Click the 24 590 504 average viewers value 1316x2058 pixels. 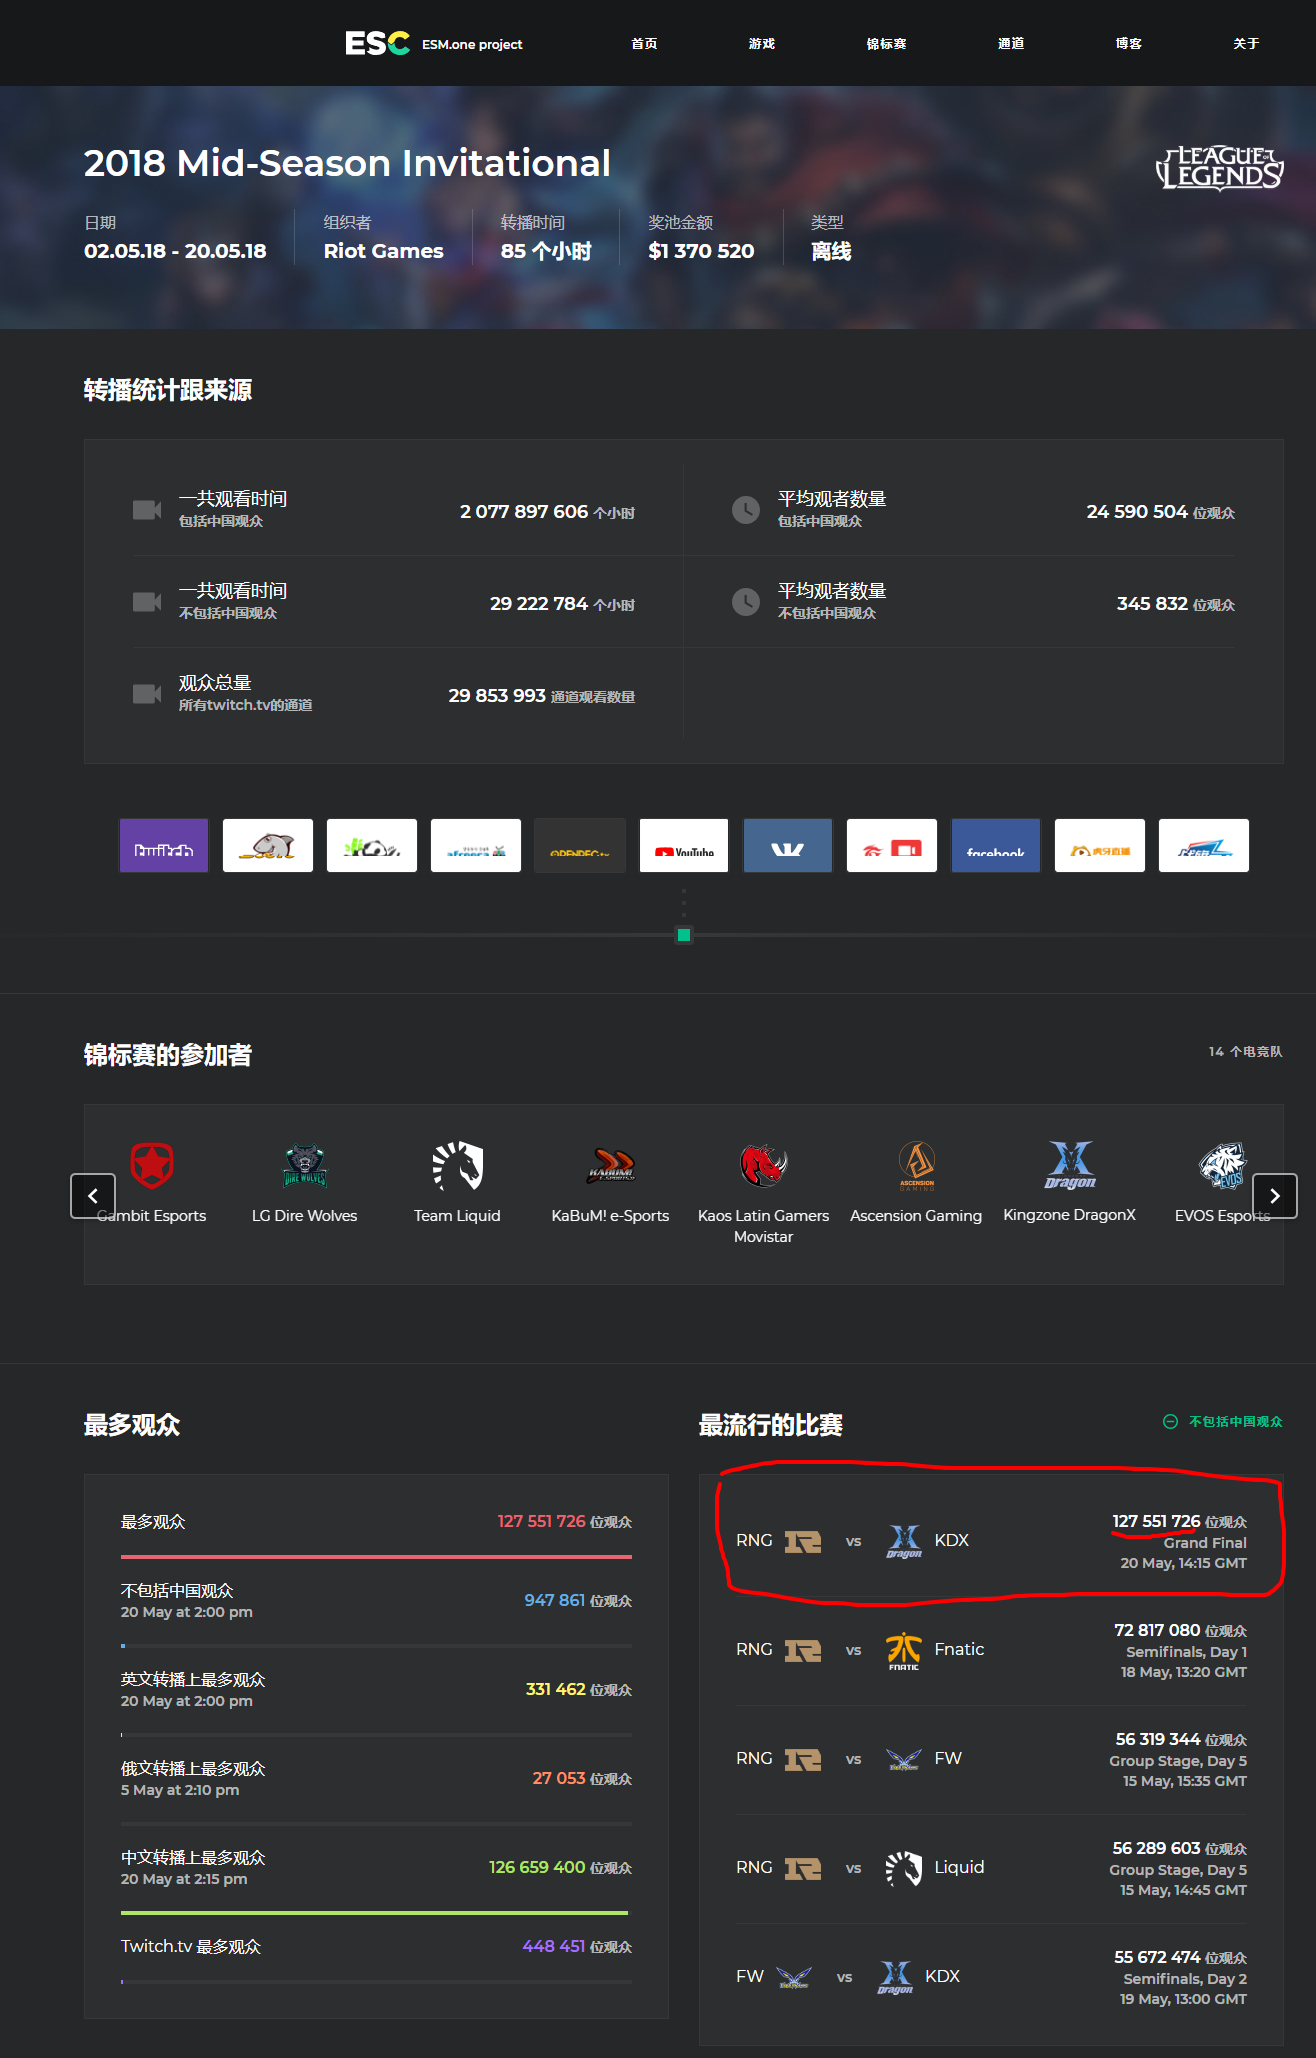(1137, 512)
